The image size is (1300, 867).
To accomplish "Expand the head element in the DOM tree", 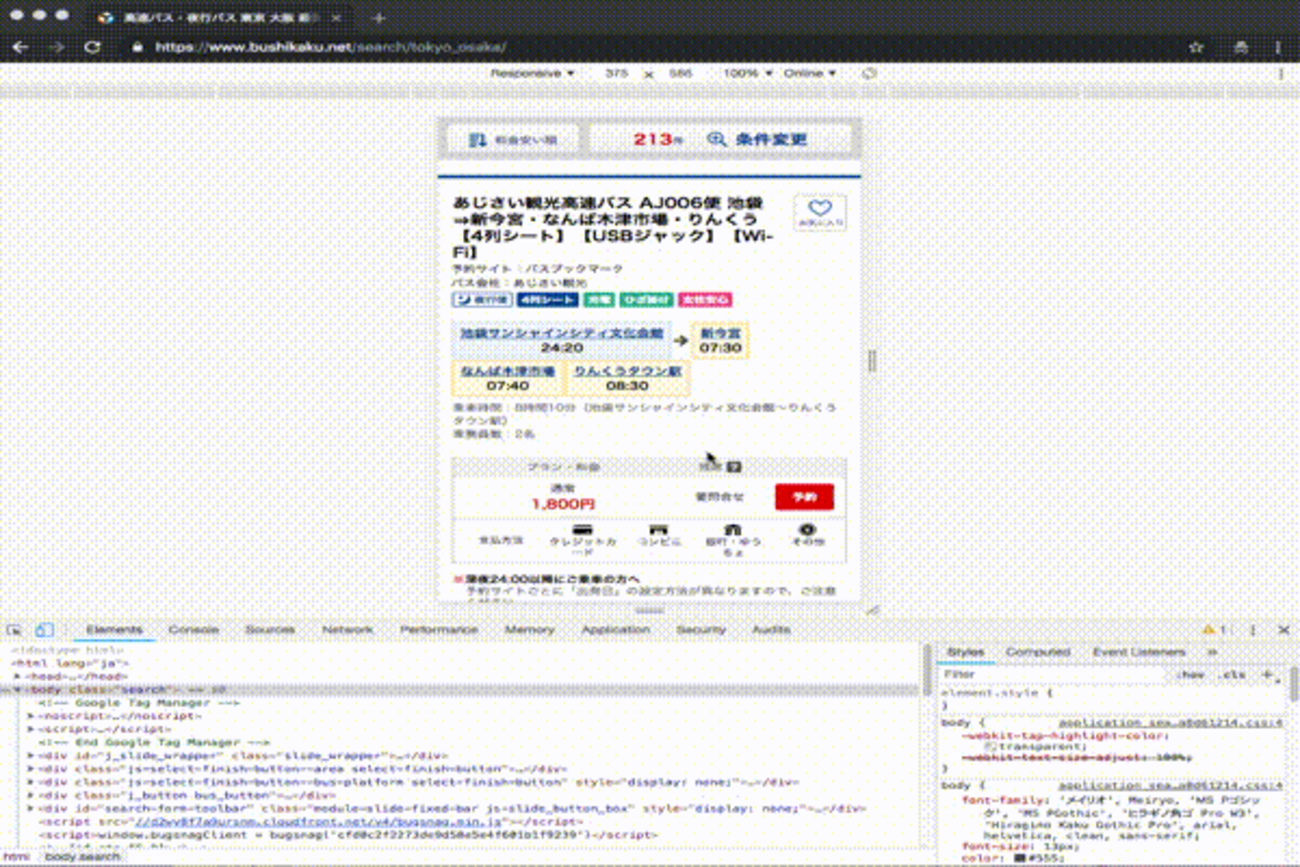I will pyautogui.click(x=17, y=677).
